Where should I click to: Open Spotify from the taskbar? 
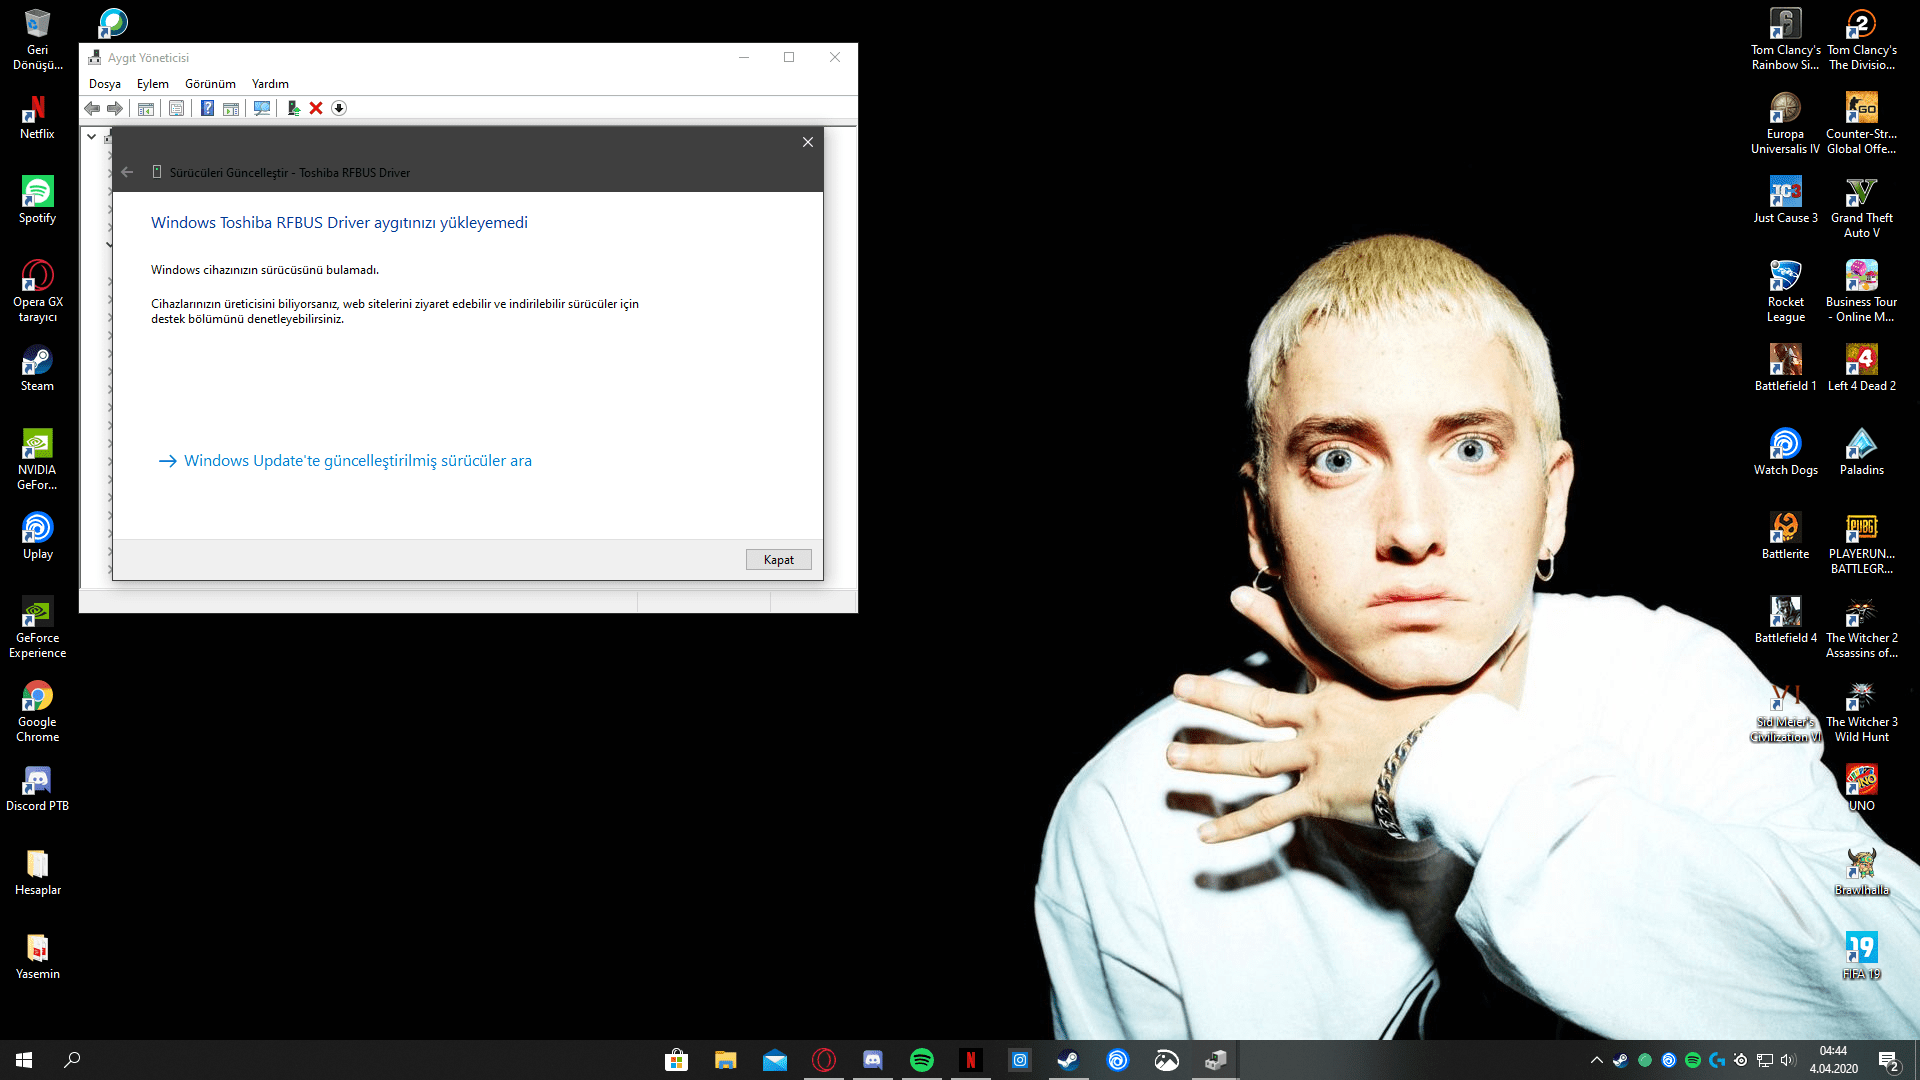tap(921, 1060)
